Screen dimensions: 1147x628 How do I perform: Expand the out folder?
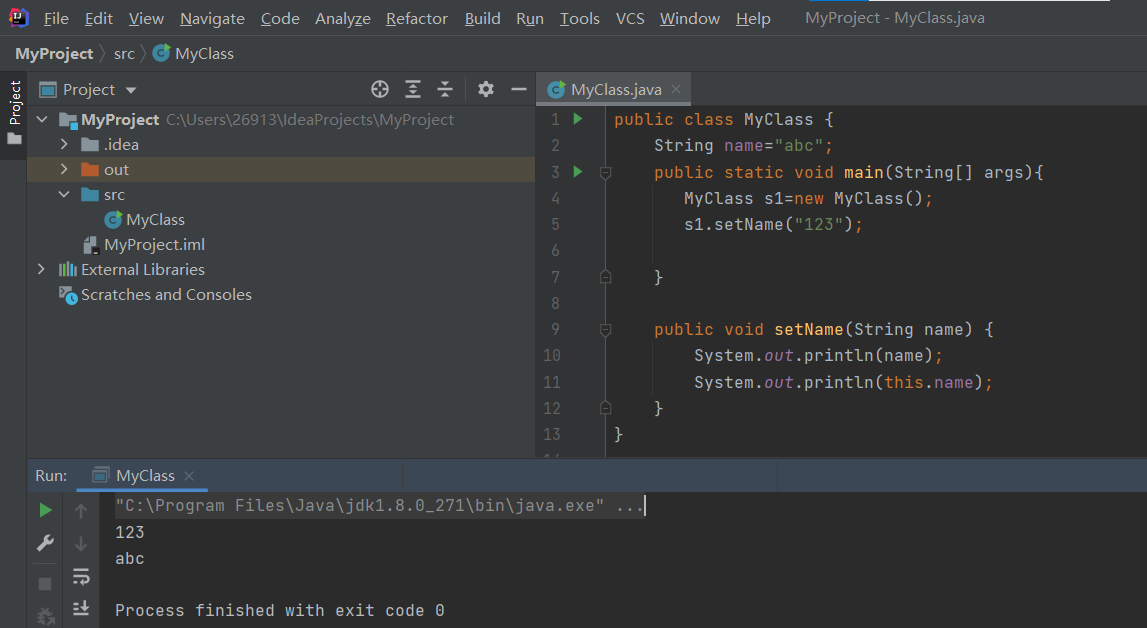64,169
